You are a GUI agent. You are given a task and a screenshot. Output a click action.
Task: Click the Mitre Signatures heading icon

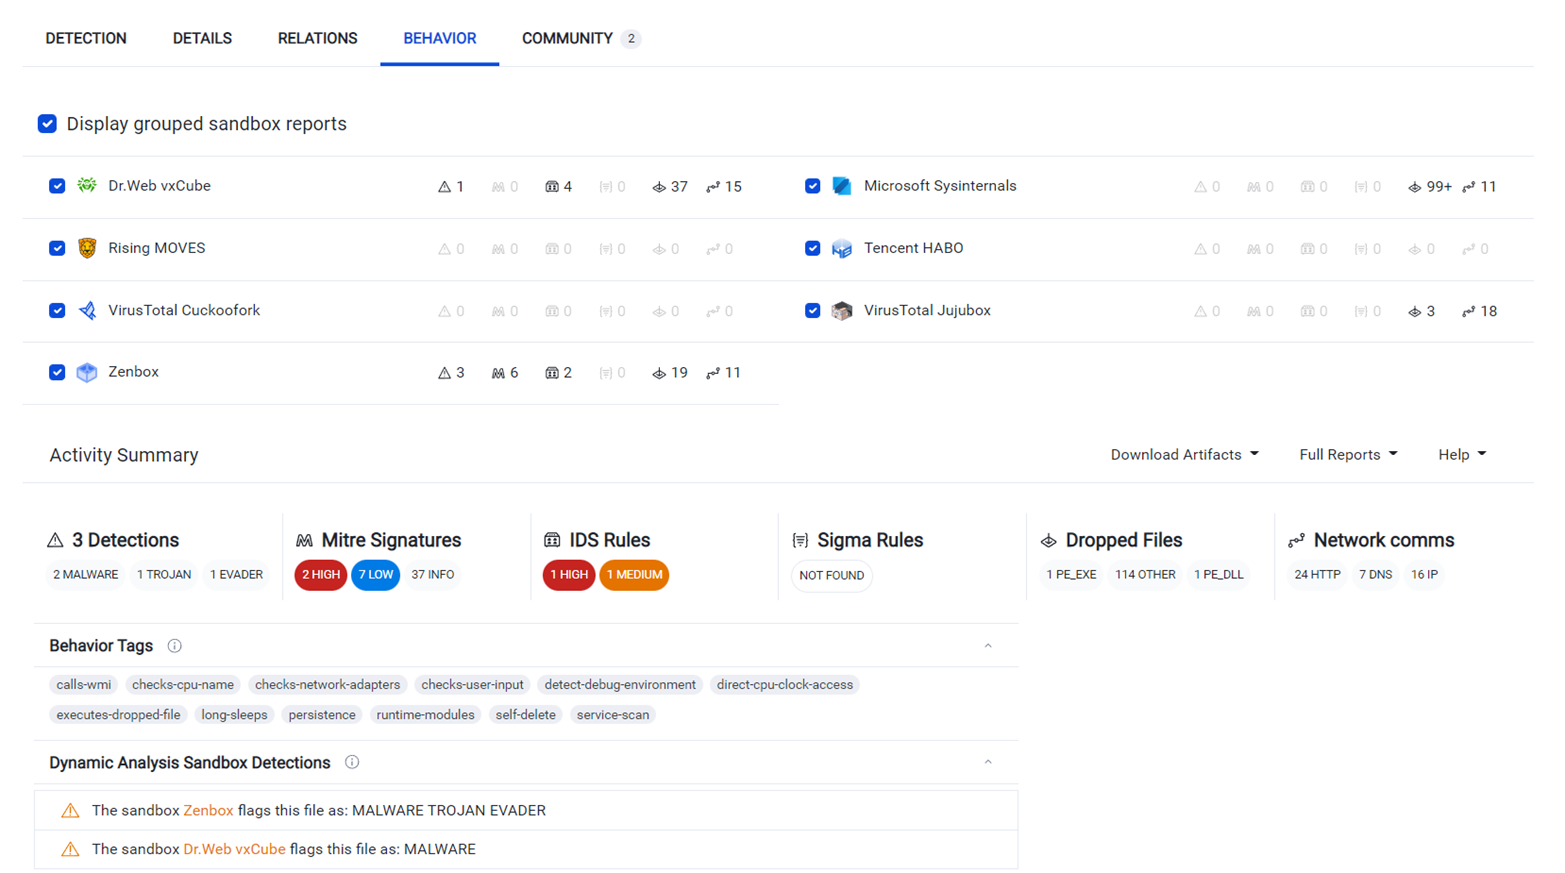click(304, 540)
